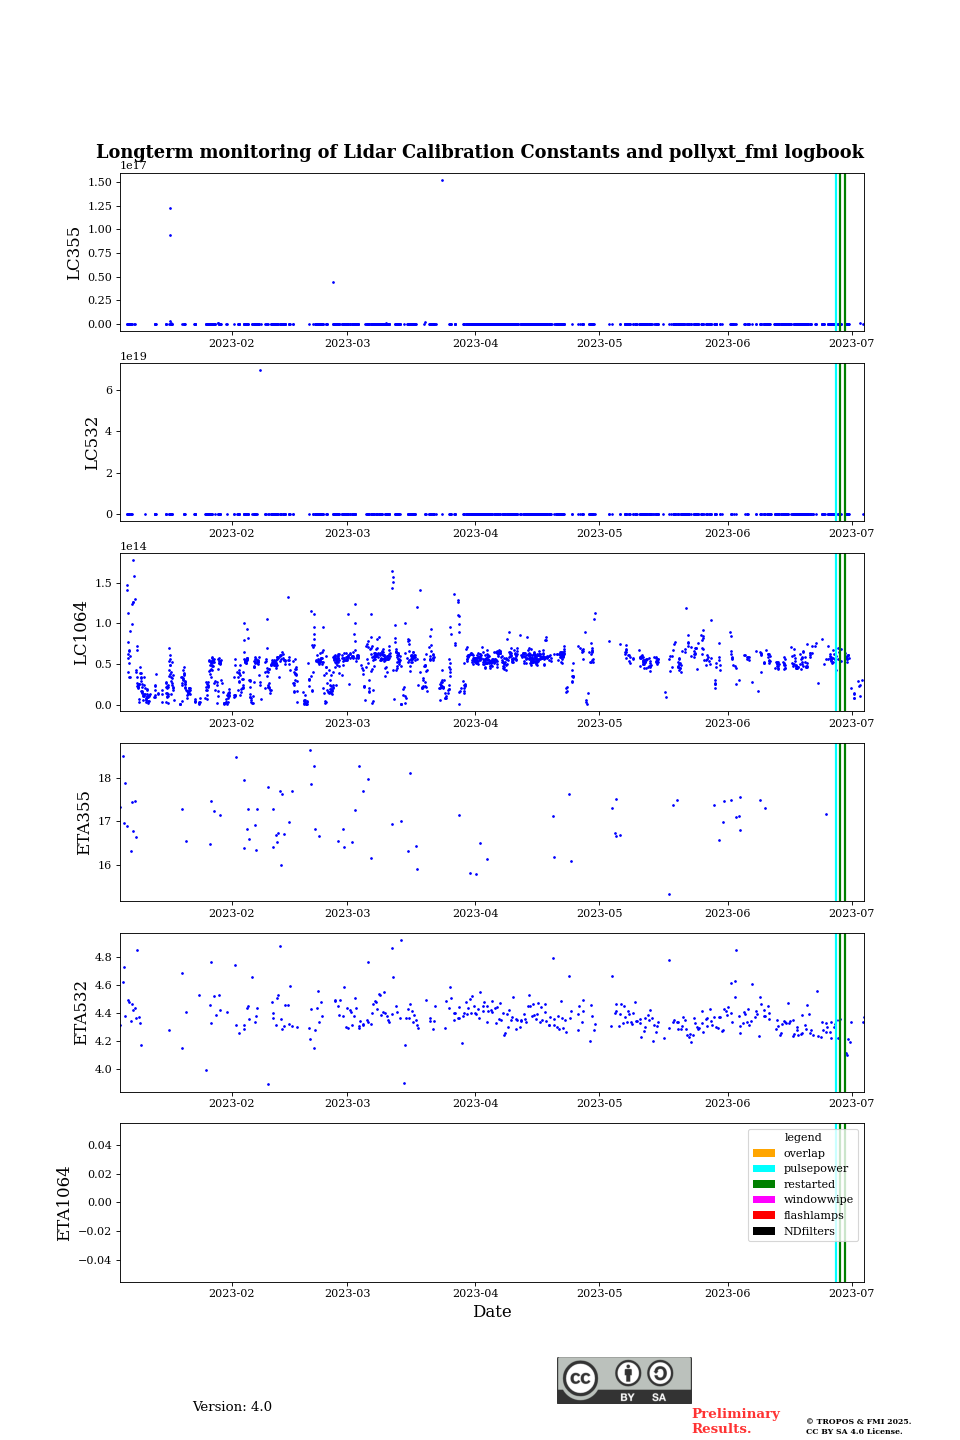
Task: Click the ETA532 y-axis label
Action: (81, 1013)
